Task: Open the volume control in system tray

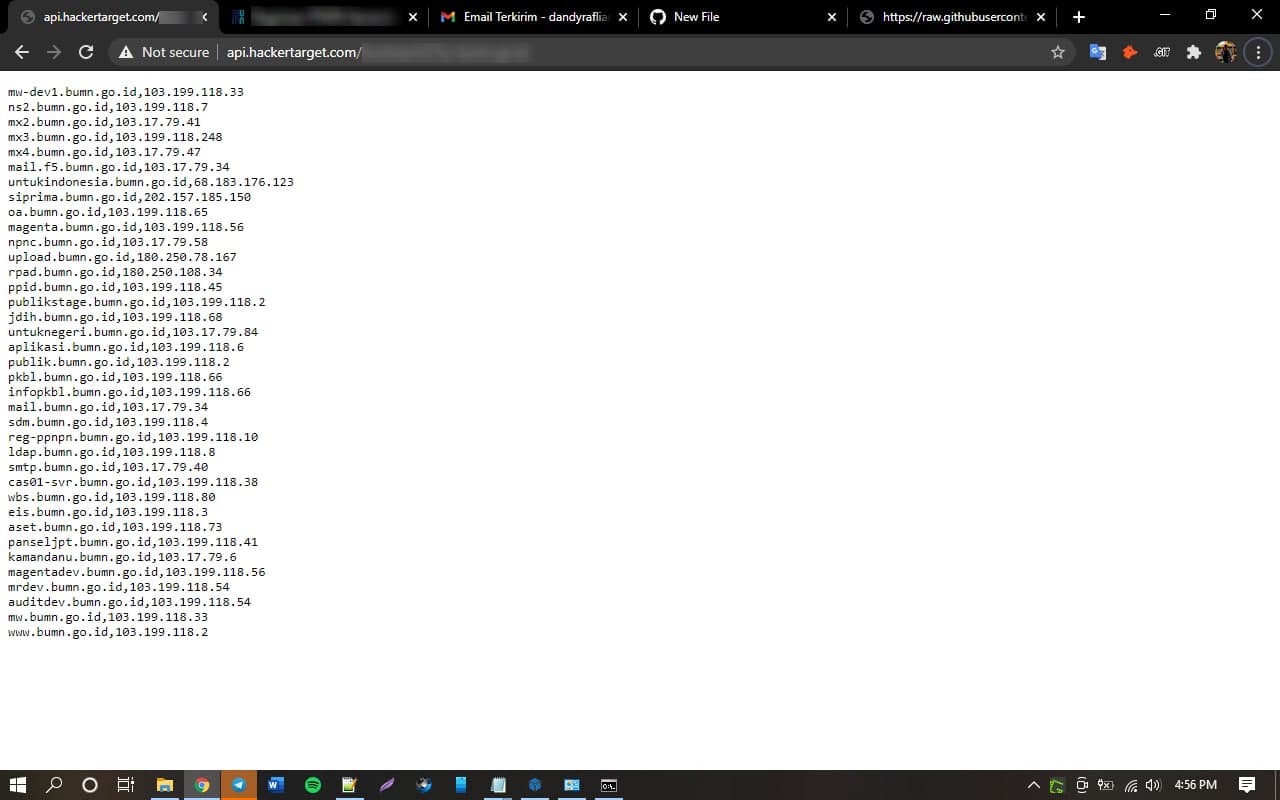Action: tap(1153, 785)
